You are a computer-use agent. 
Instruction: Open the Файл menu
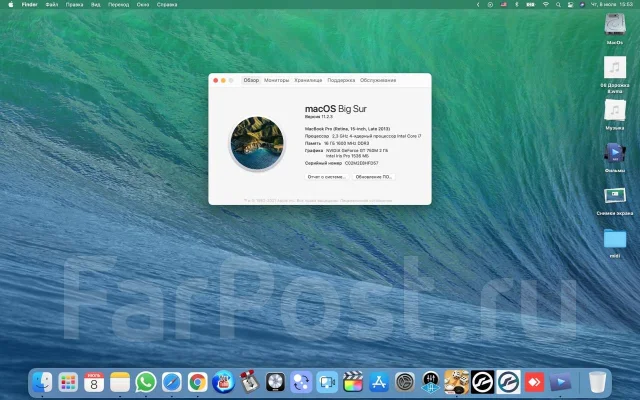(52, 4)
